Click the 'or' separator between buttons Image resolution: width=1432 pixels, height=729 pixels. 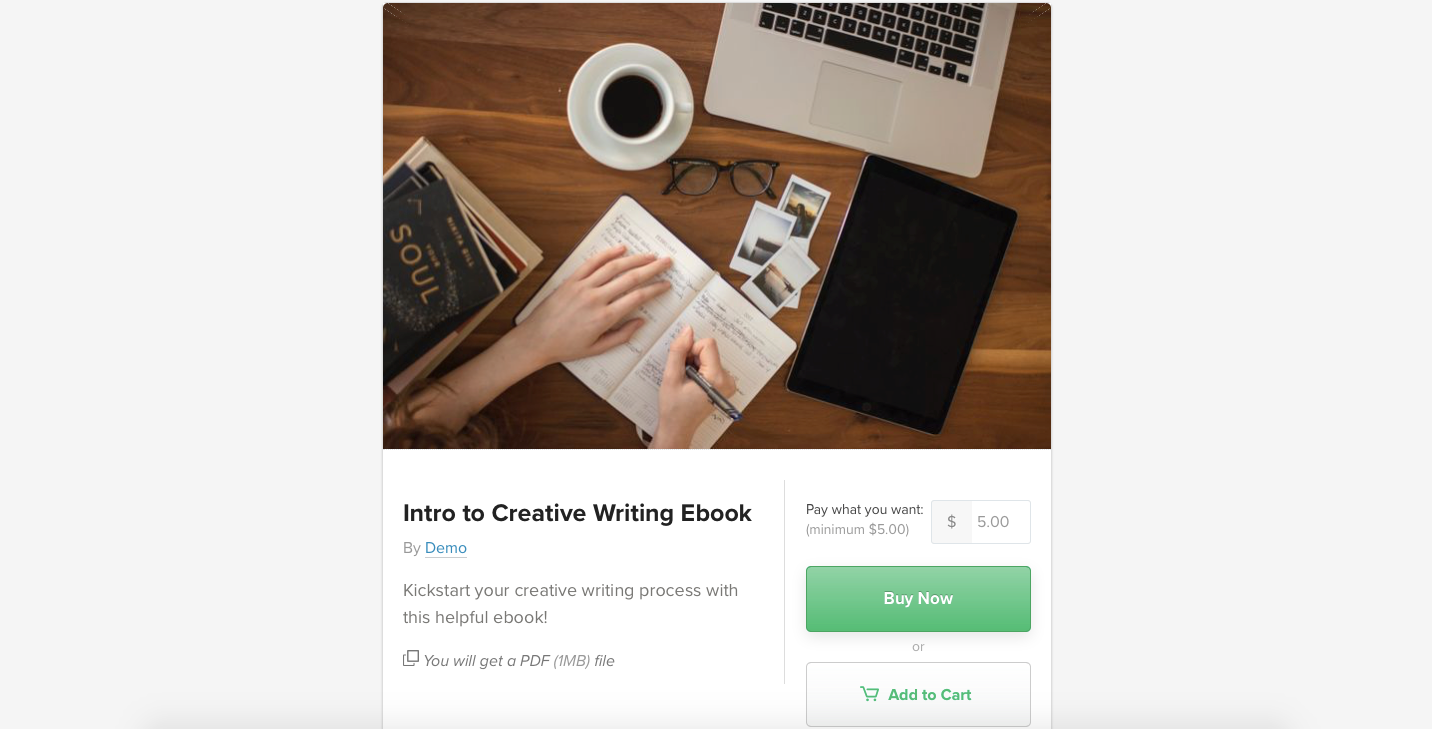918,647
